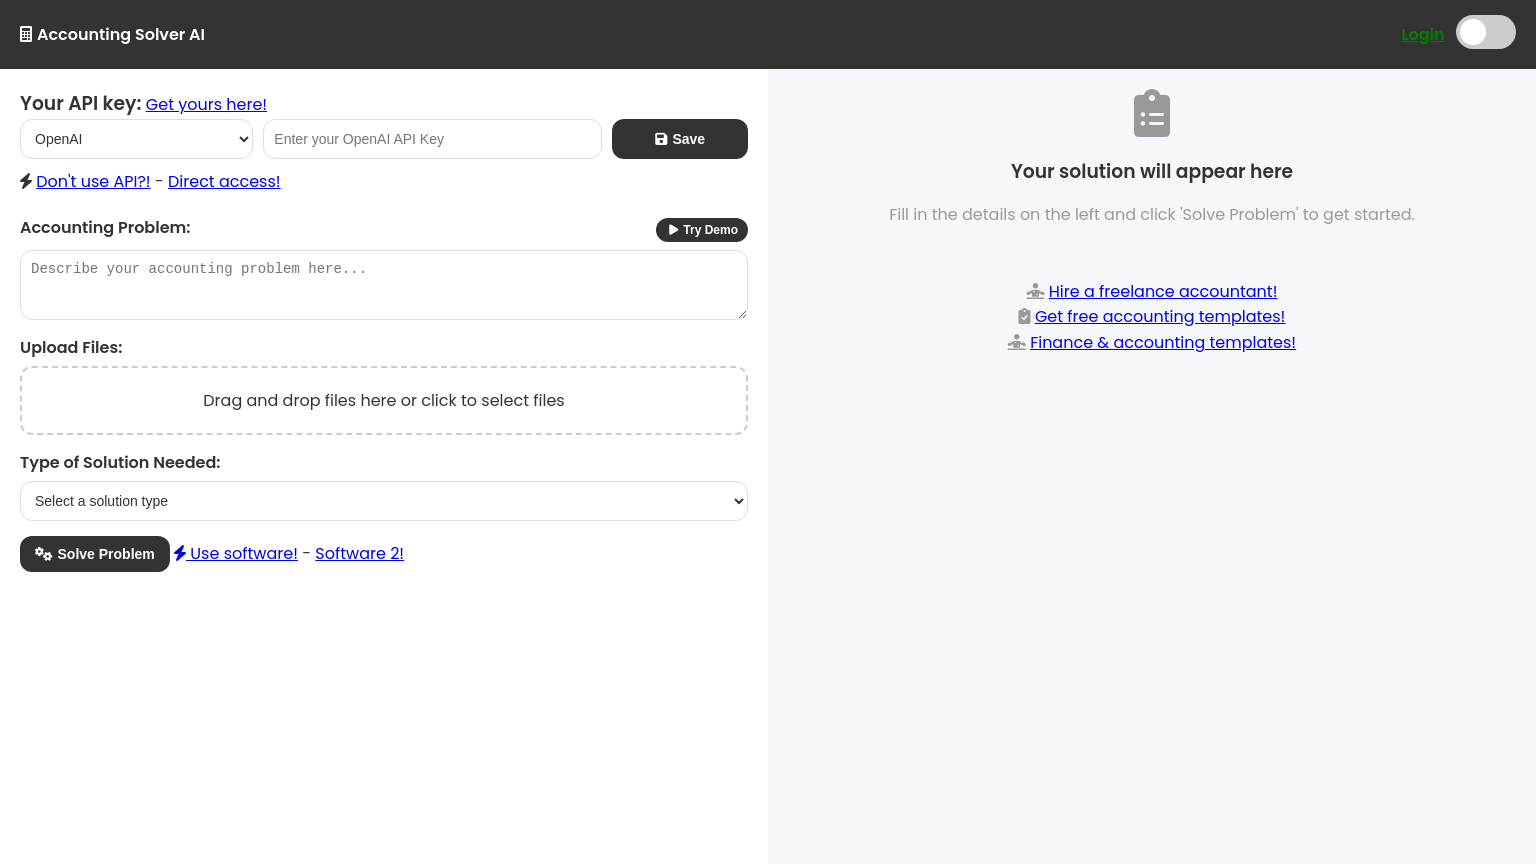Click the drag and drop file upload area
The width and height of the screenshot is (1536, 864).
pos(384,400)
